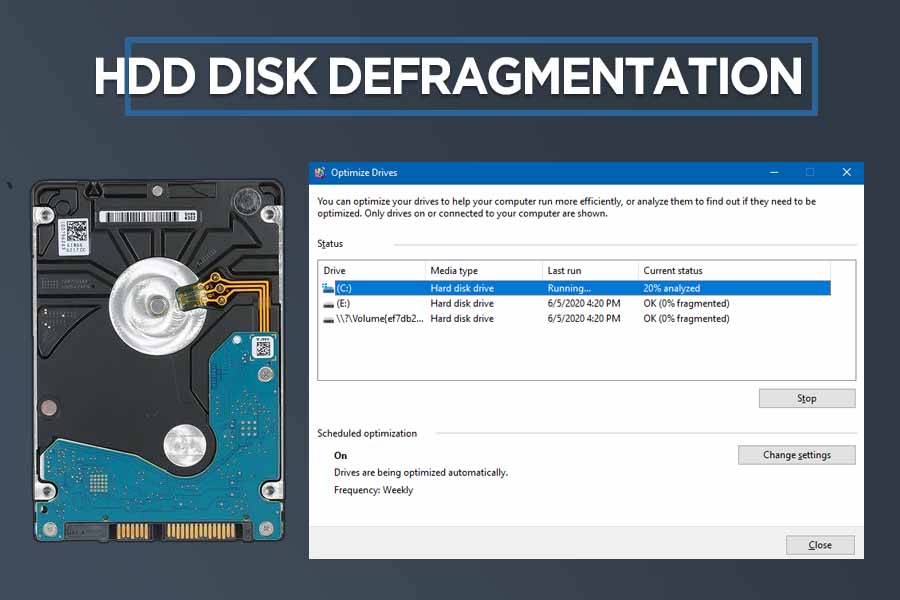Close the Optimize Drives dialog
This screenshot has height=600, width=900.
pos(820,544)
